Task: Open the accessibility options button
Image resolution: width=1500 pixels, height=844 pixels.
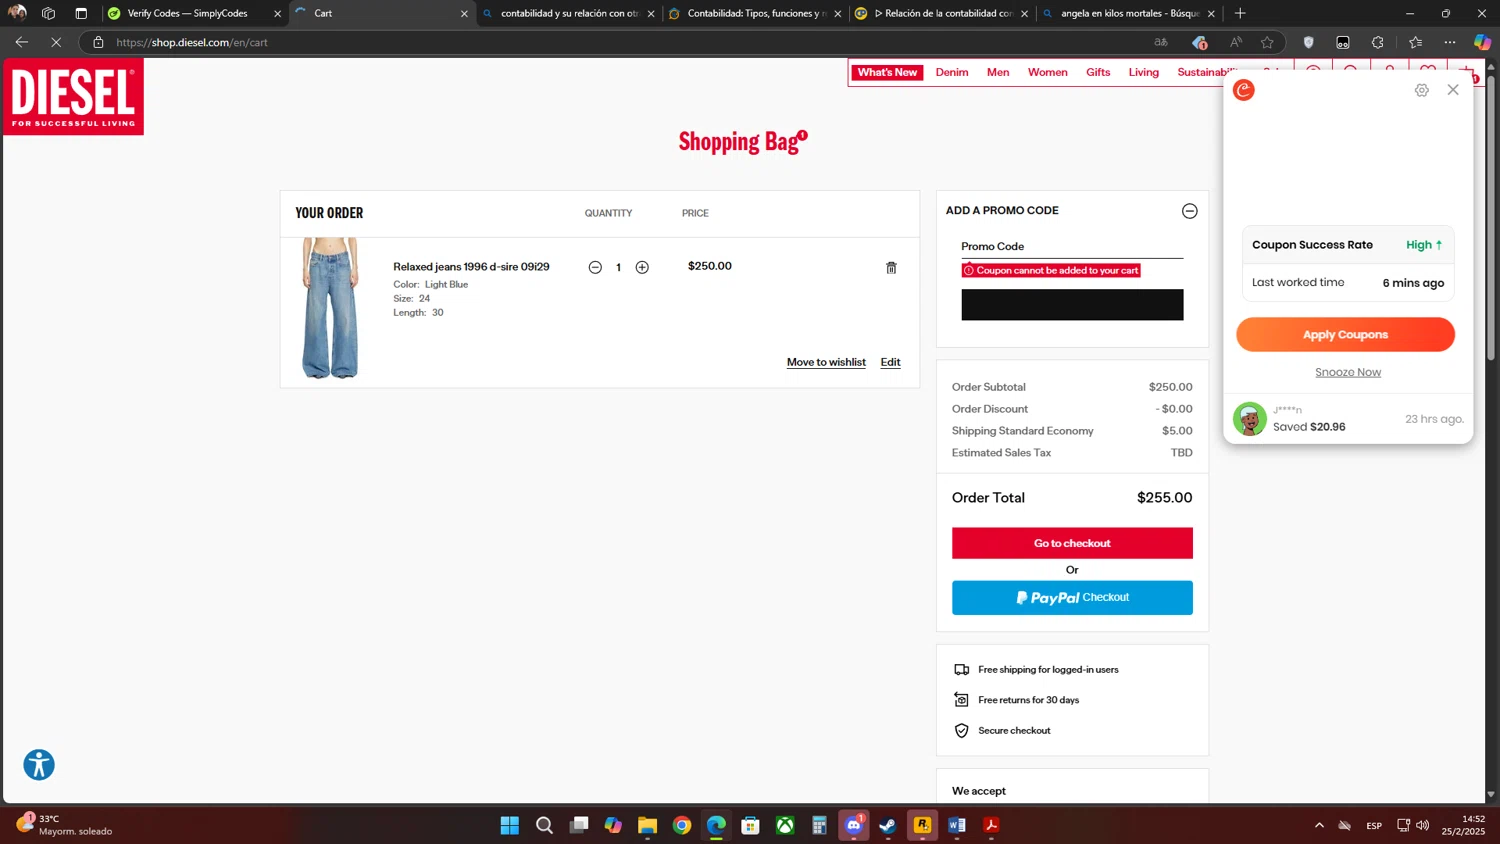Action: click(39, 765)
